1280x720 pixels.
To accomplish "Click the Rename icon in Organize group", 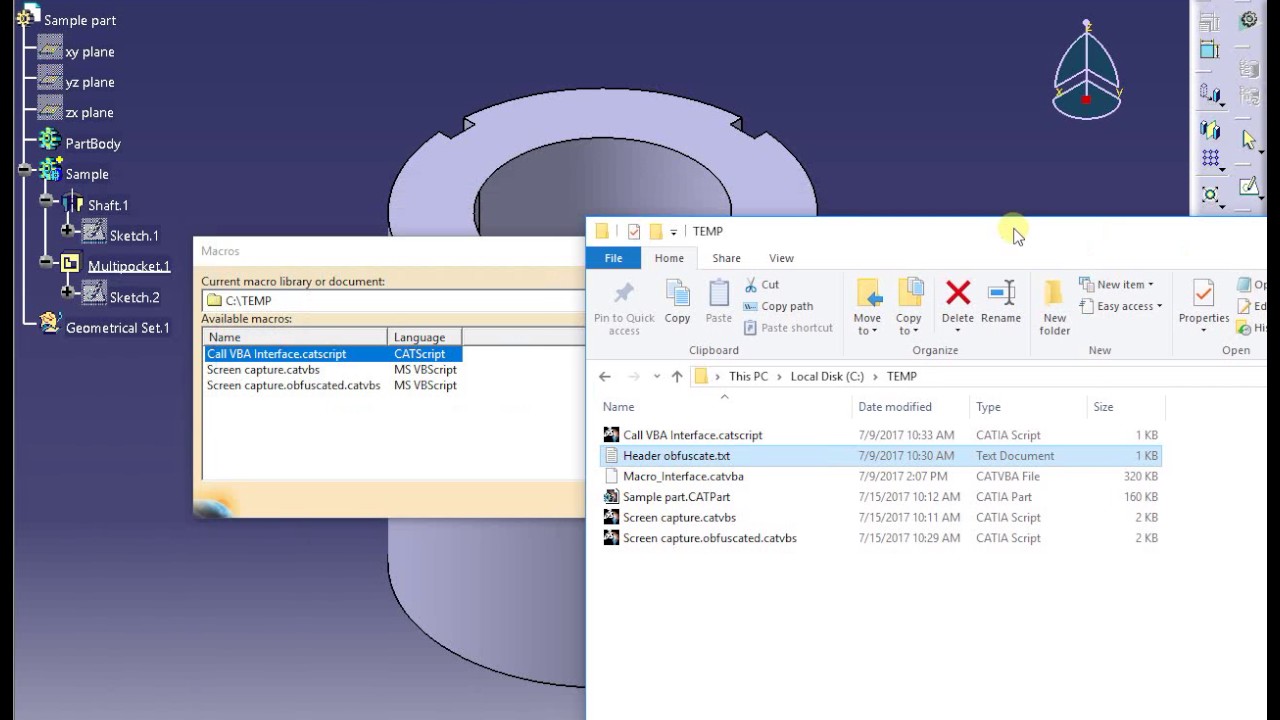I will coord(1001,293).
